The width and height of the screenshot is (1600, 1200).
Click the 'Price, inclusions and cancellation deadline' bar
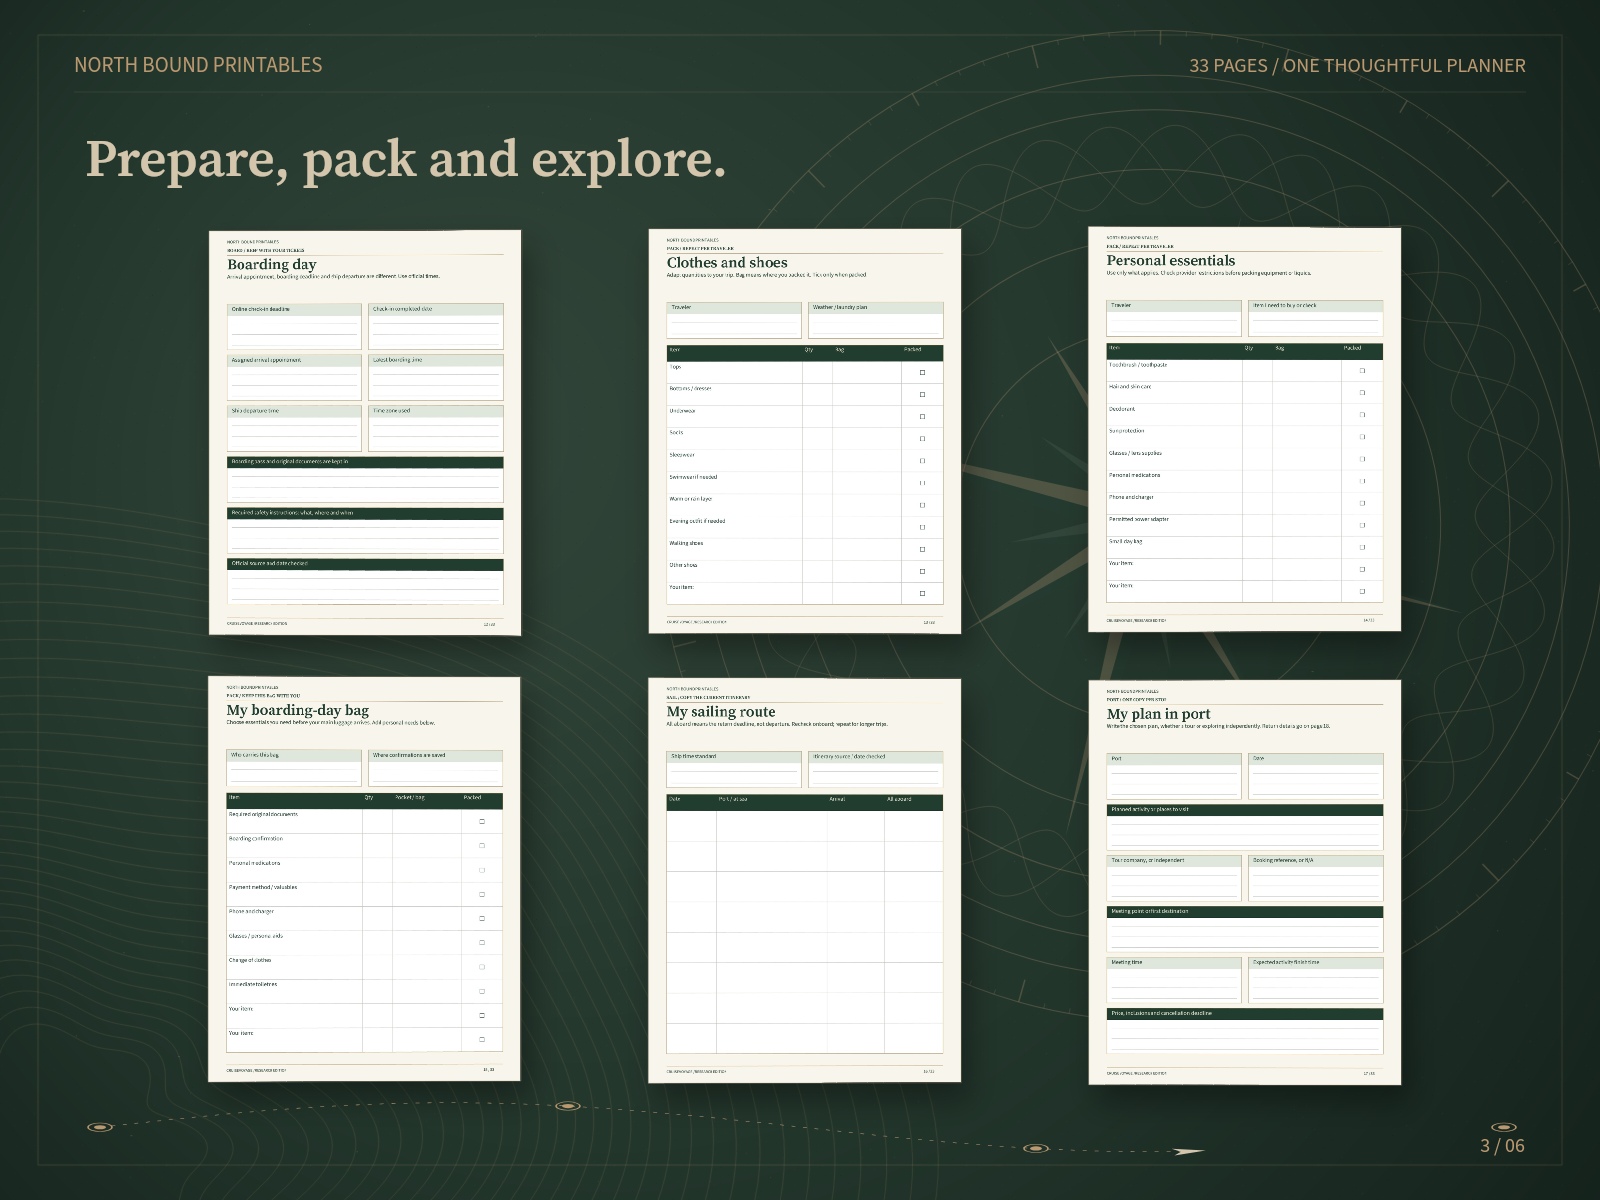tap(1245, 1014)
